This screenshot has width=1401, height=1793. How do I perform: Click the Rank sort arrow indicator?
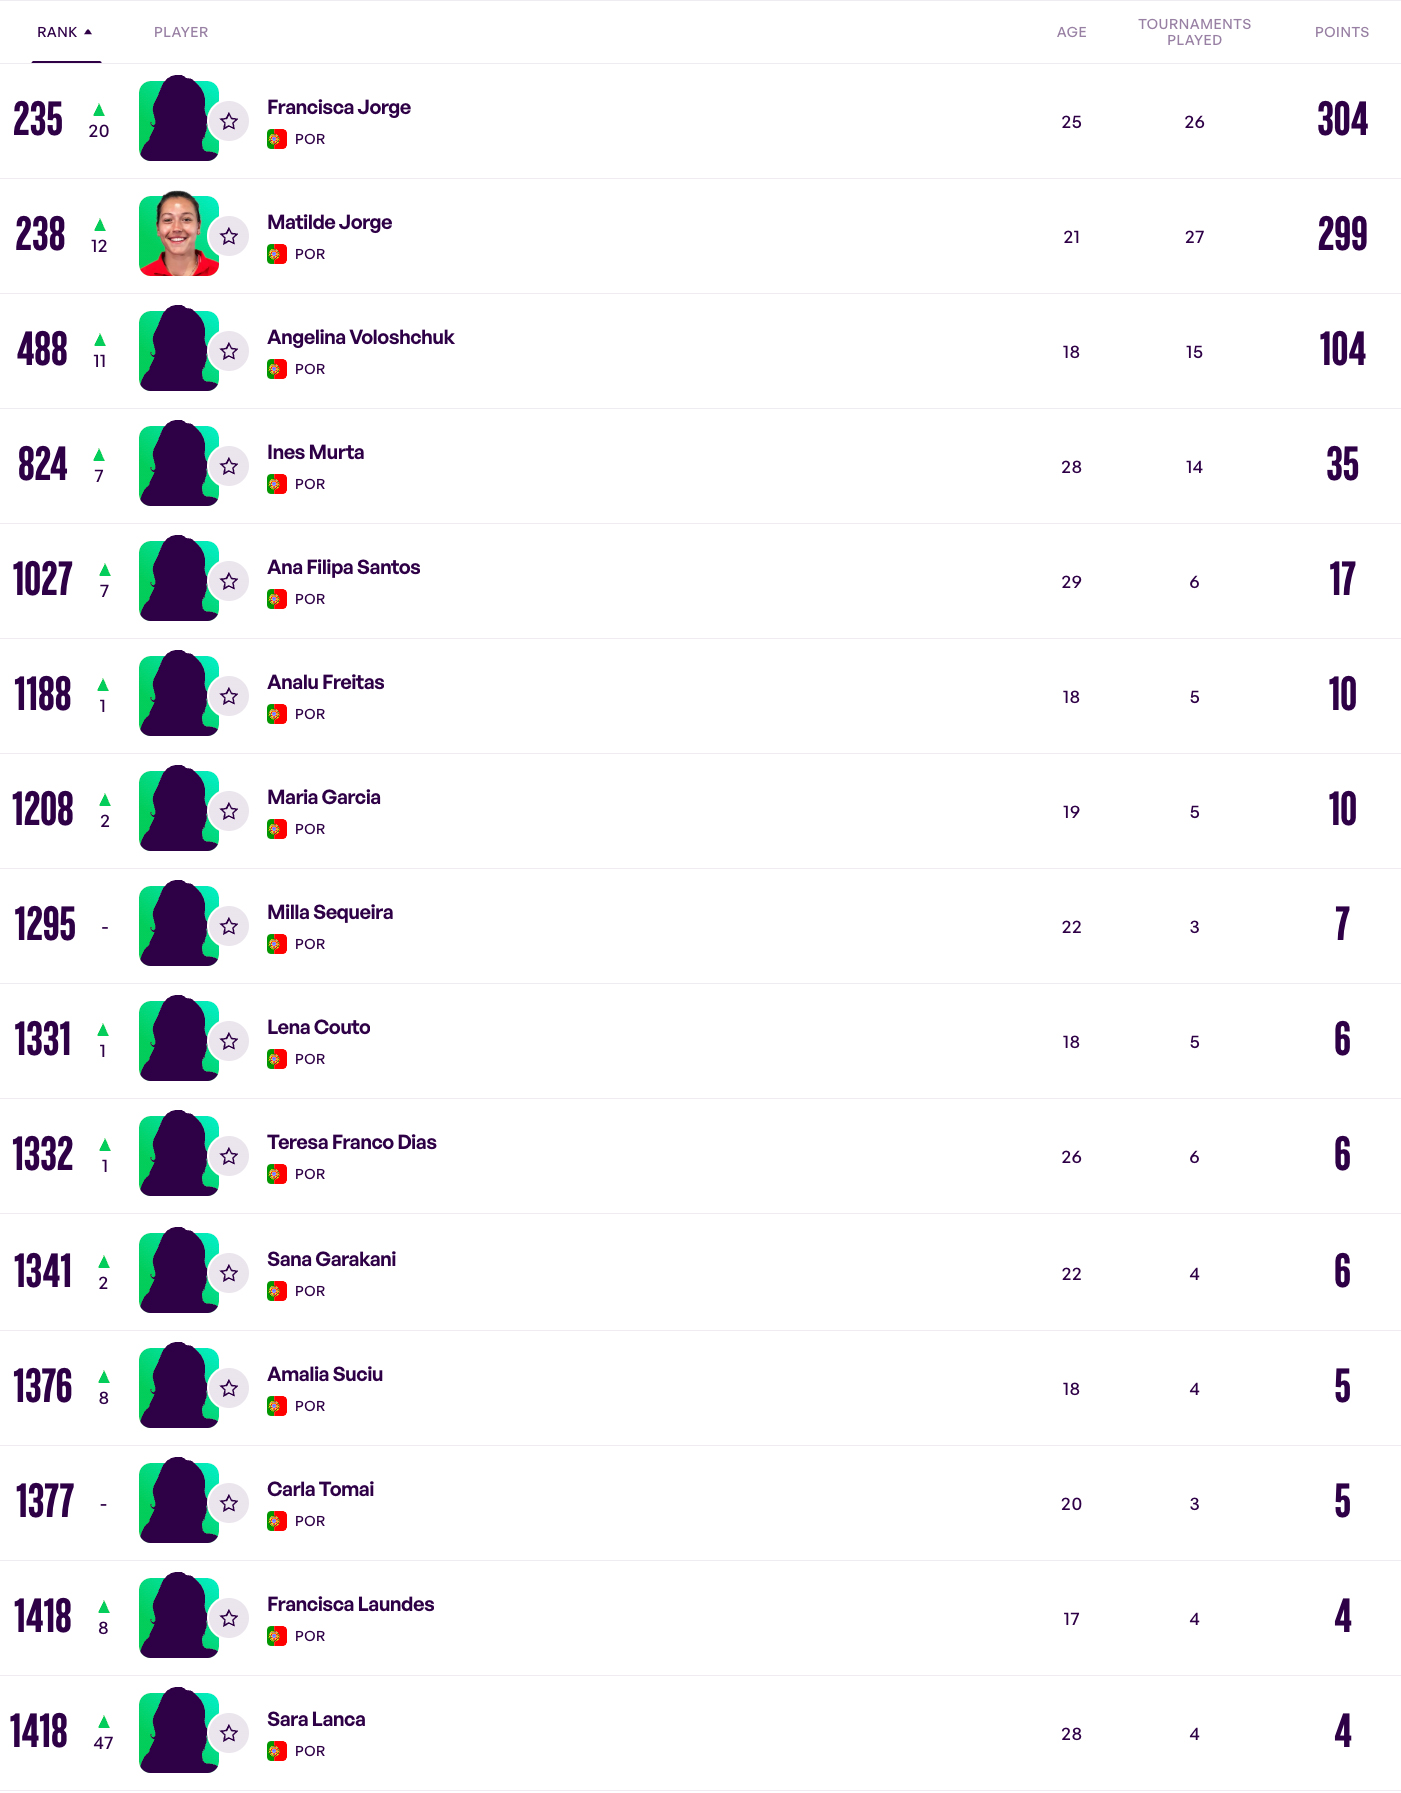pyautogui.click(x=88, y=32)
